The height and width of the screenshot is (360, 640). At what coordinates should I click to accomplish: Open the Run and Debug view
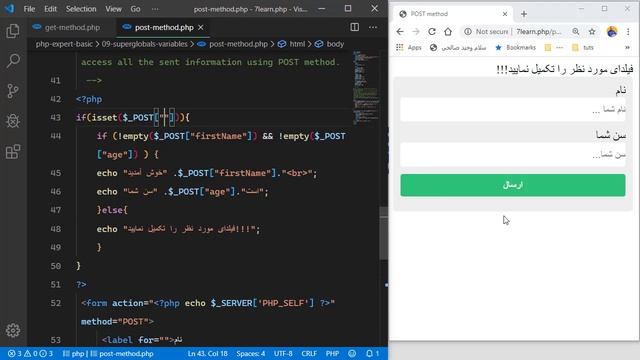click(x=13, y=121)
